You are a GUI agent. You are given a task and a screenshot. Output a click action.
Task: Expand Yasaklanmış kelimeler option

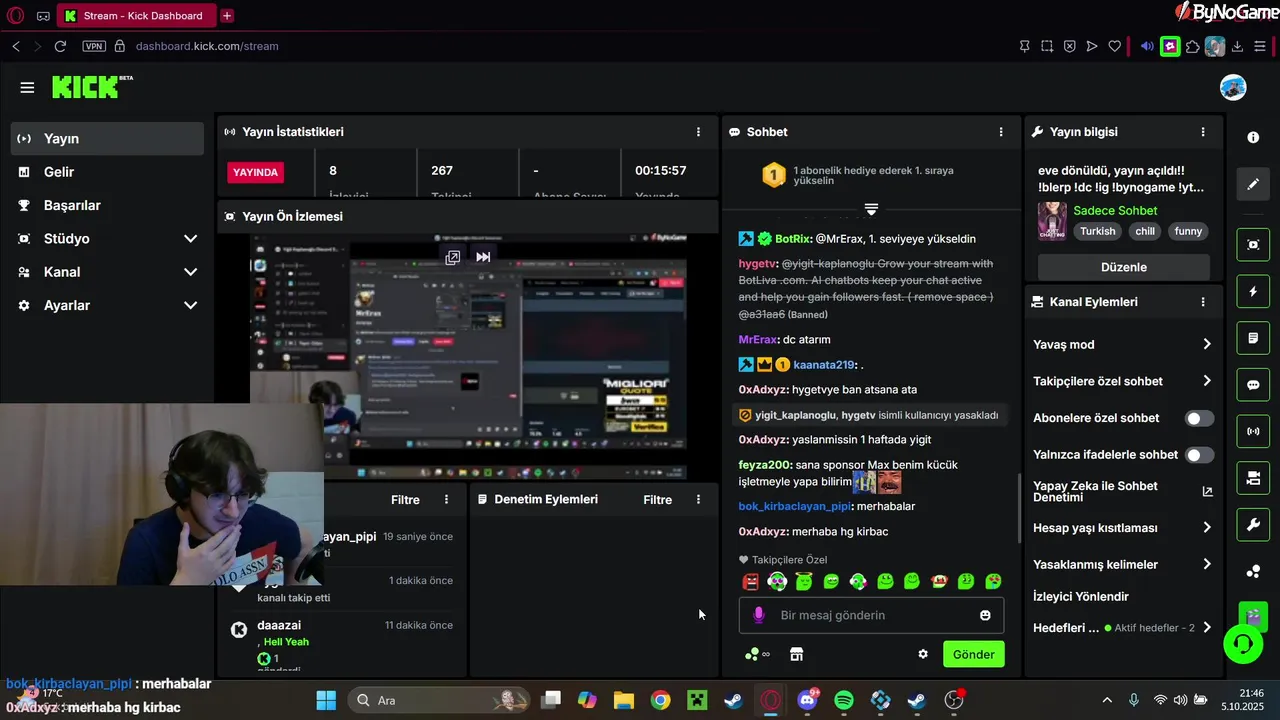pyautogui.click(x=1207, y=564)
